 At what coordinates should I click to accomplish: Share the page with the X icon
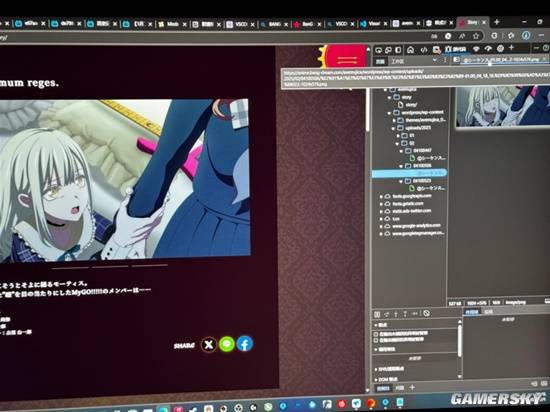coord(209,345)
